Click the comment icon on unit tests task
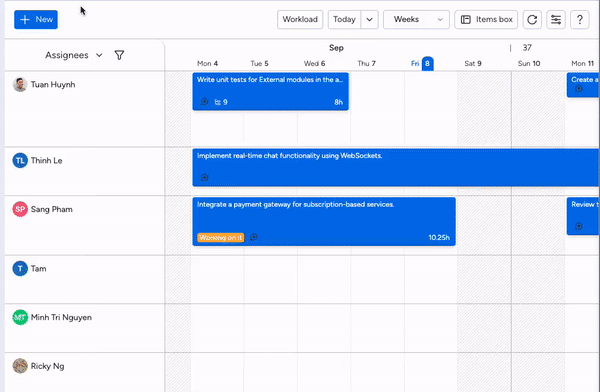 pyautogui.click(x=204, y=102)
